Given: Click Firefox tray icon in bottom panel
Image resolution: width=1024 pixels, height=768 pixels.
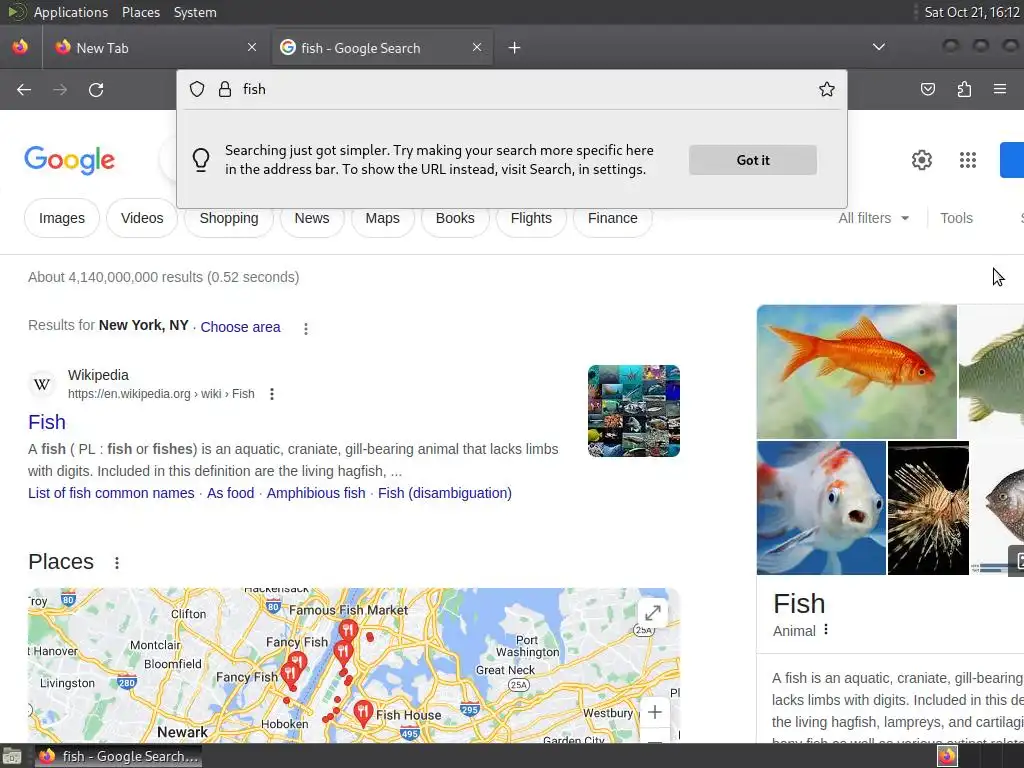Looking at the screenshot, I should [x=946, y=756].
